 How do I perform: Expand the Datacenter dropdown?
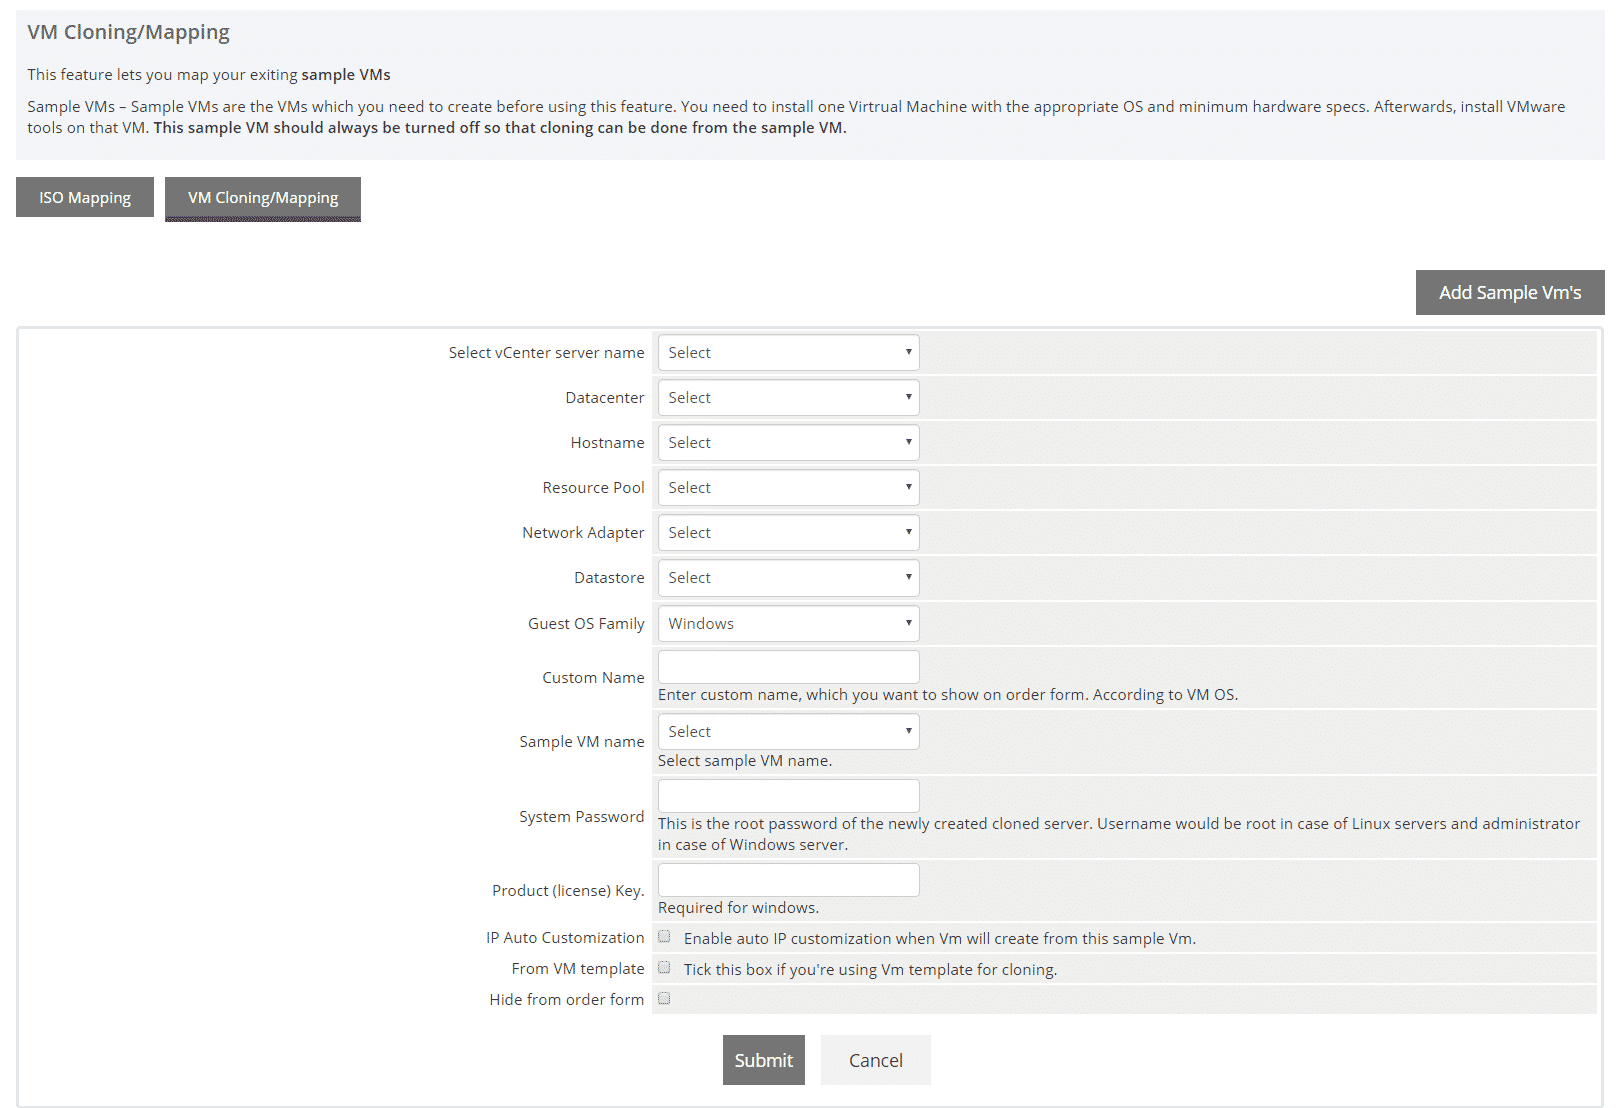coord(788,398)
